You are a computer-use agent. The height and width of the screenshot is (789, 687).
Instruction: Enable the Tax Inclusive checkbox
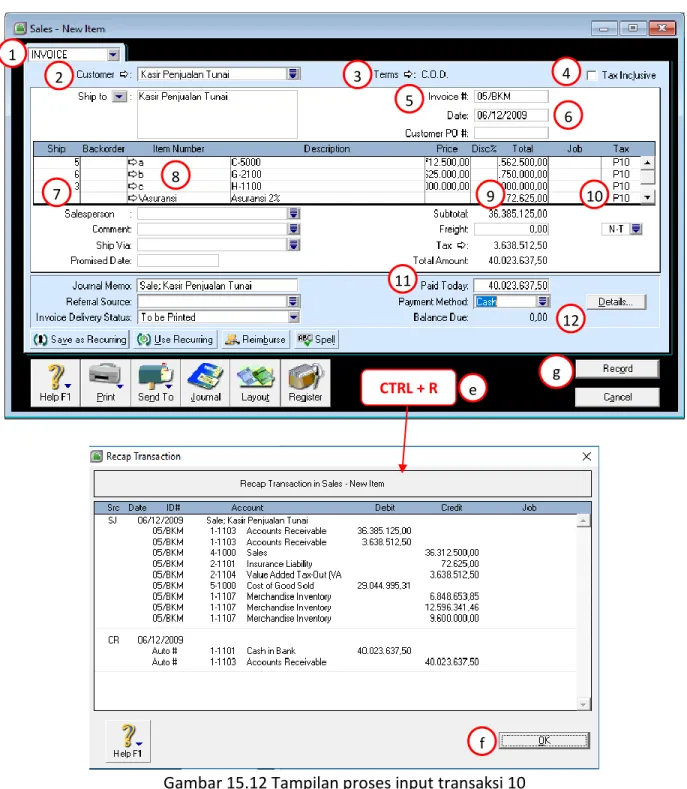coord(592,75)
